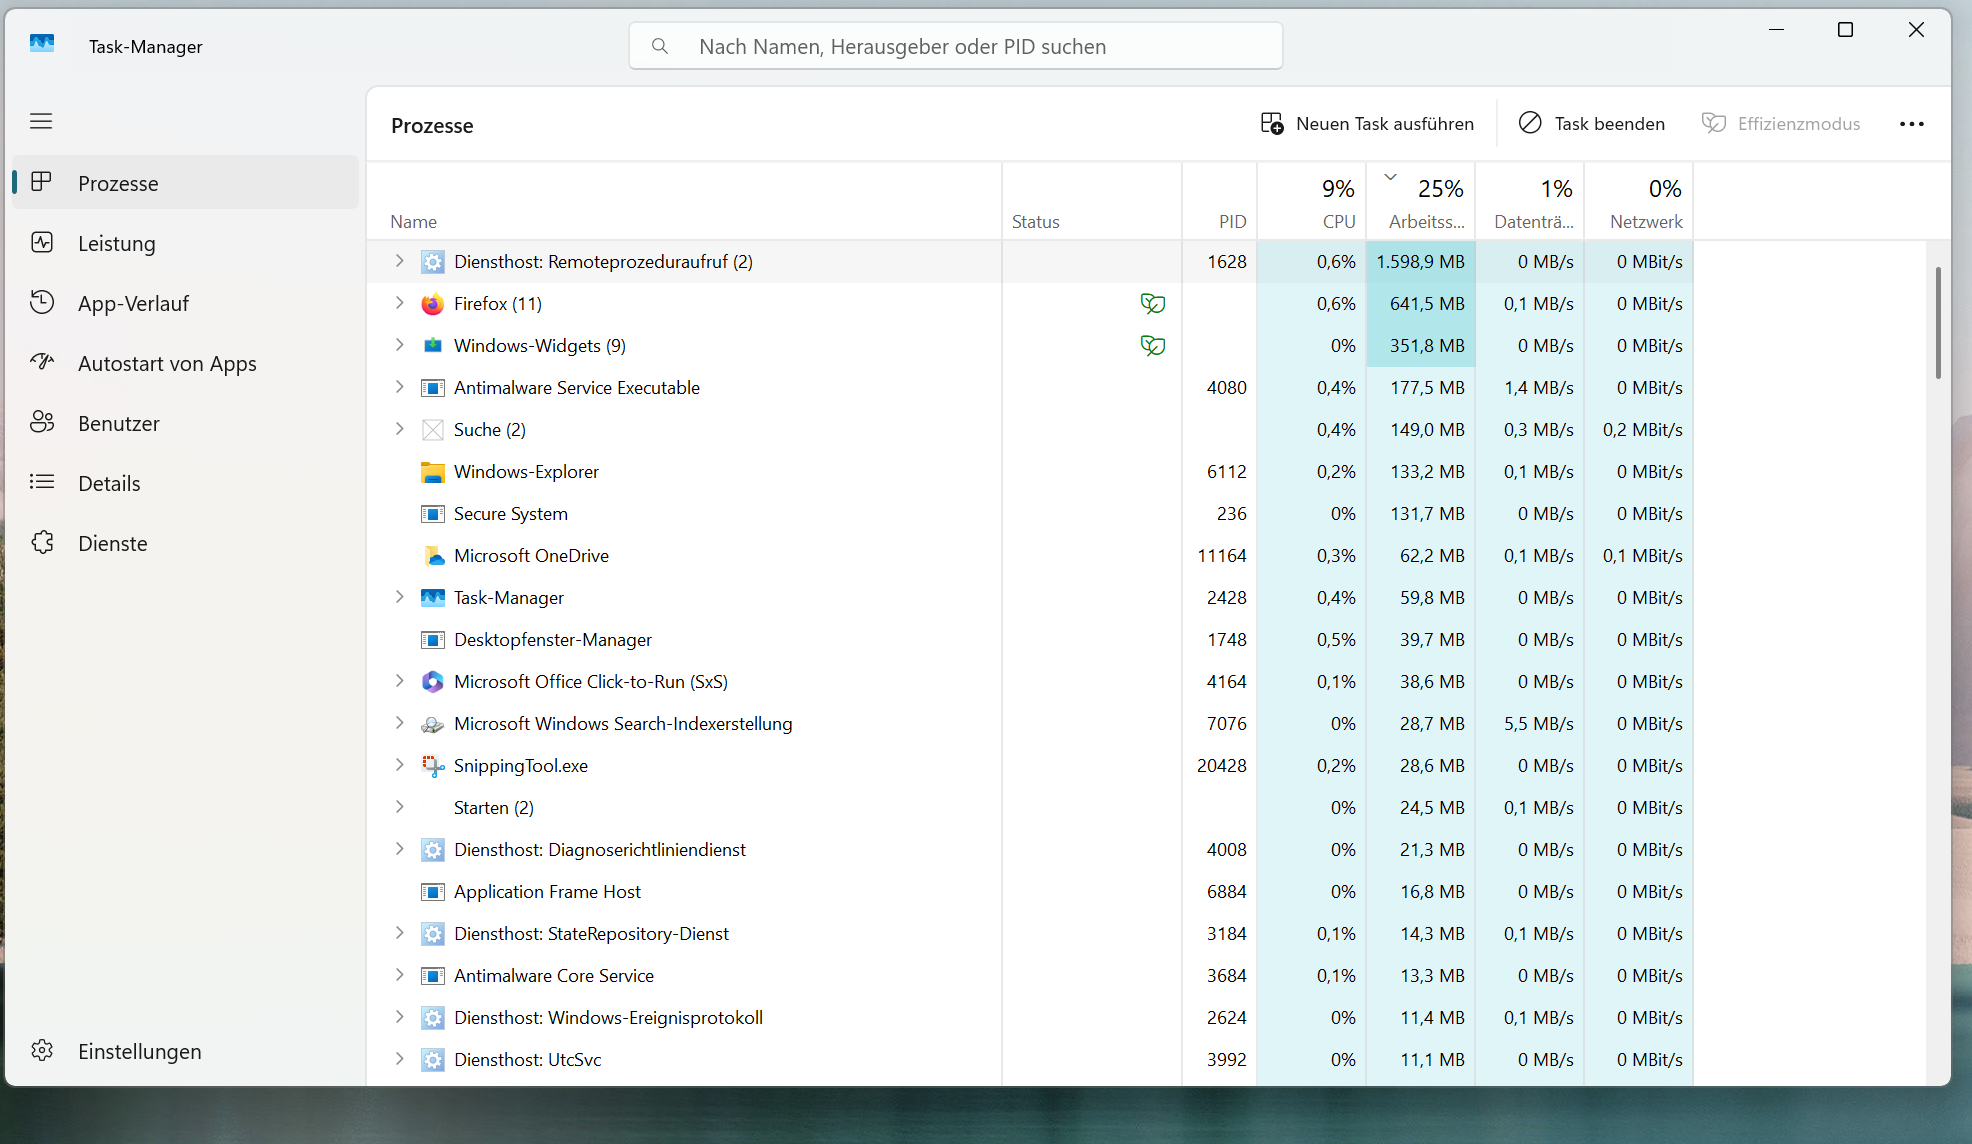Open the three-dot more options menu
Viewport: 1972px width, 1144px height.
point(1912,124)
